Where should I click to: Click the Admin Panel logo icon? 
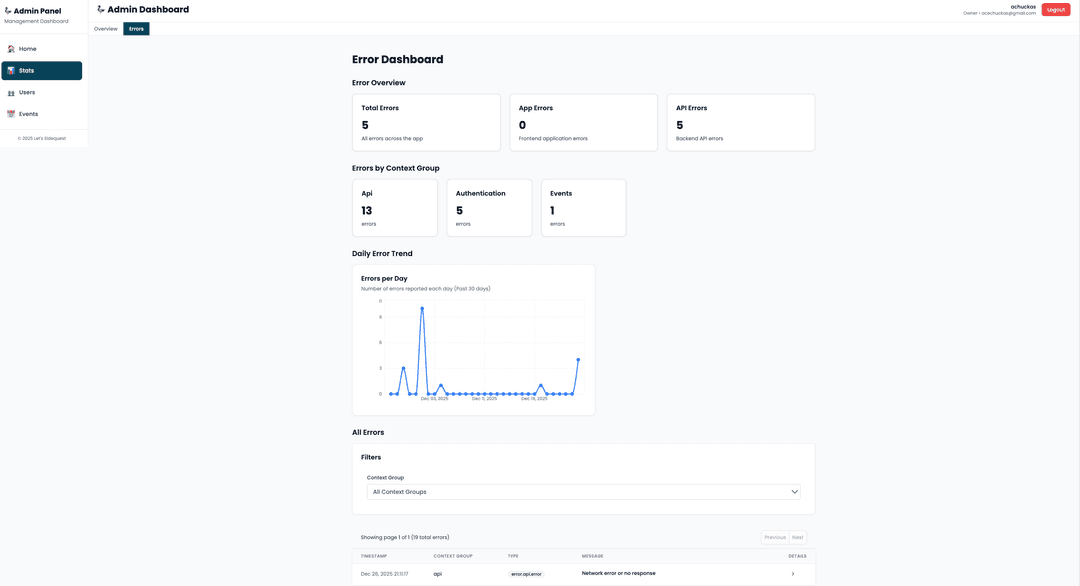pyautogui.click(x=8, y=11)
